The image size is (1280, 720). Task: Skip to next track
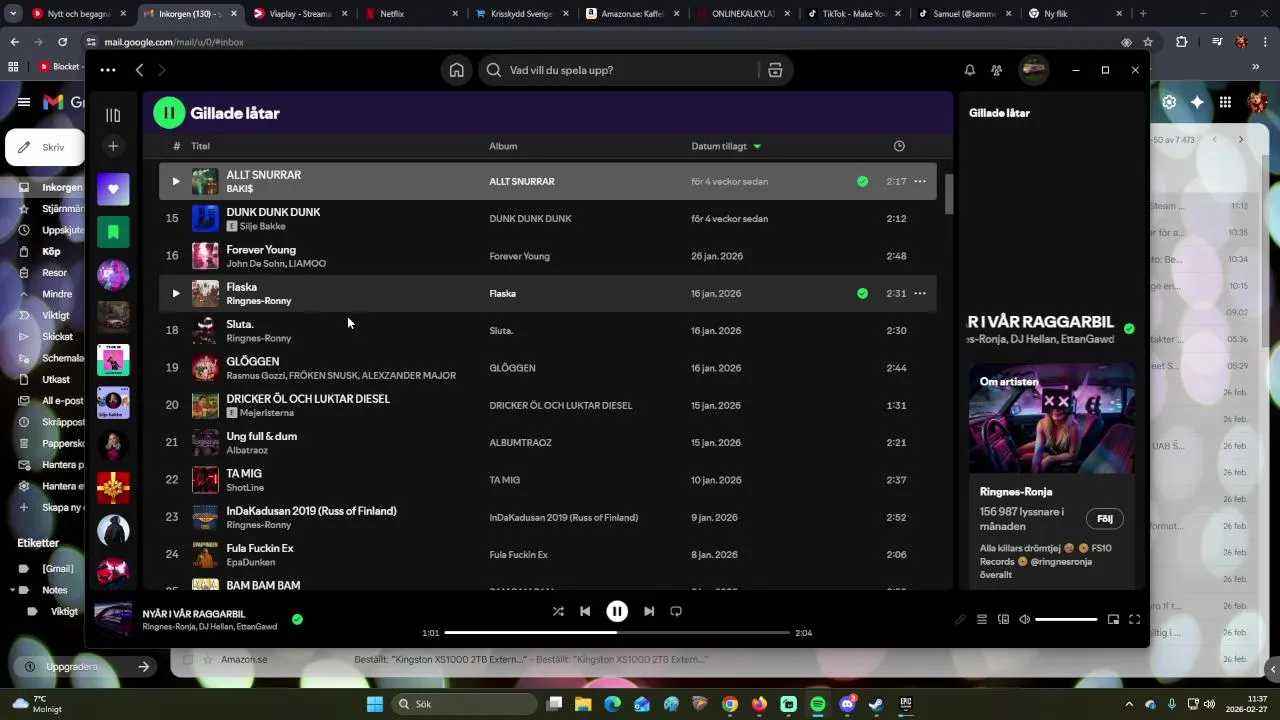(649, 611)
